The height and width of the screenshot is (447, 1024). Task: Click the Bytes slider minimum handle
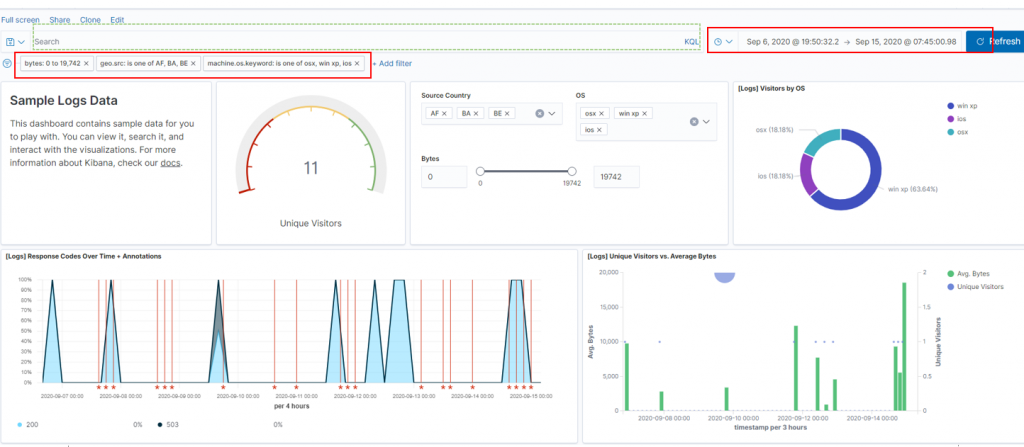480,171
